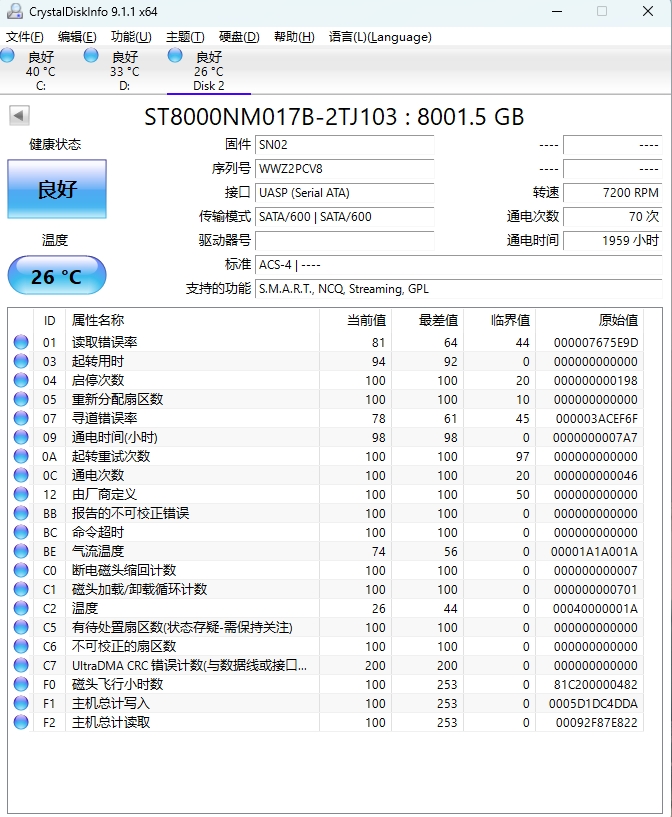Click status orb of attribute C1 row

tap(21, 589)
